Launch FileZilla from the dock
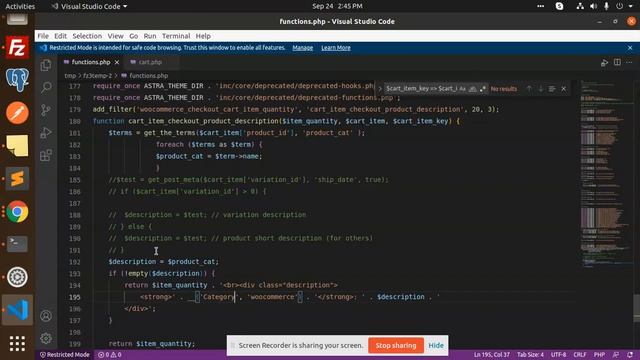 click(x=17, y=47)
